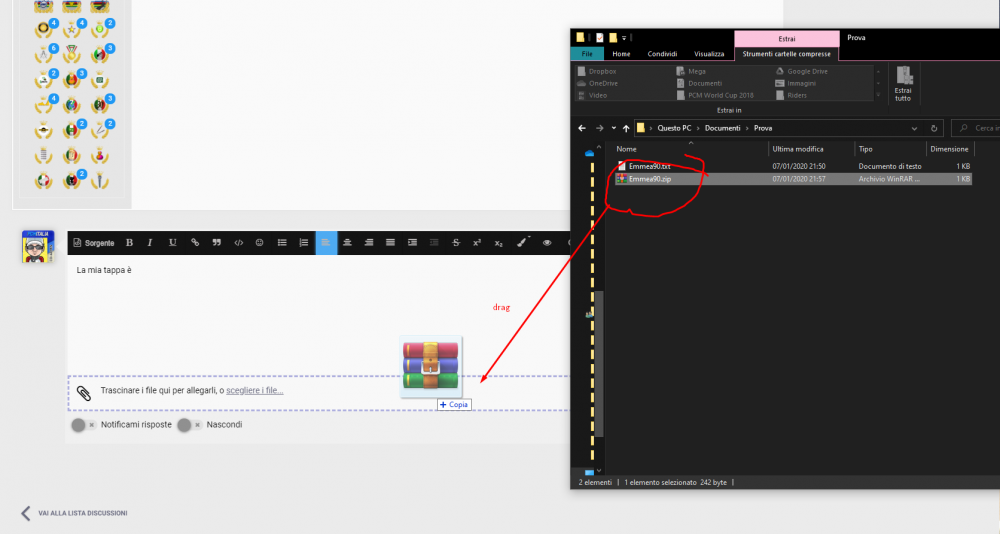The width and height of the screenshot is (1000, 534).
Task: Click Explorer back arrow
Action: tap(582, 128)
